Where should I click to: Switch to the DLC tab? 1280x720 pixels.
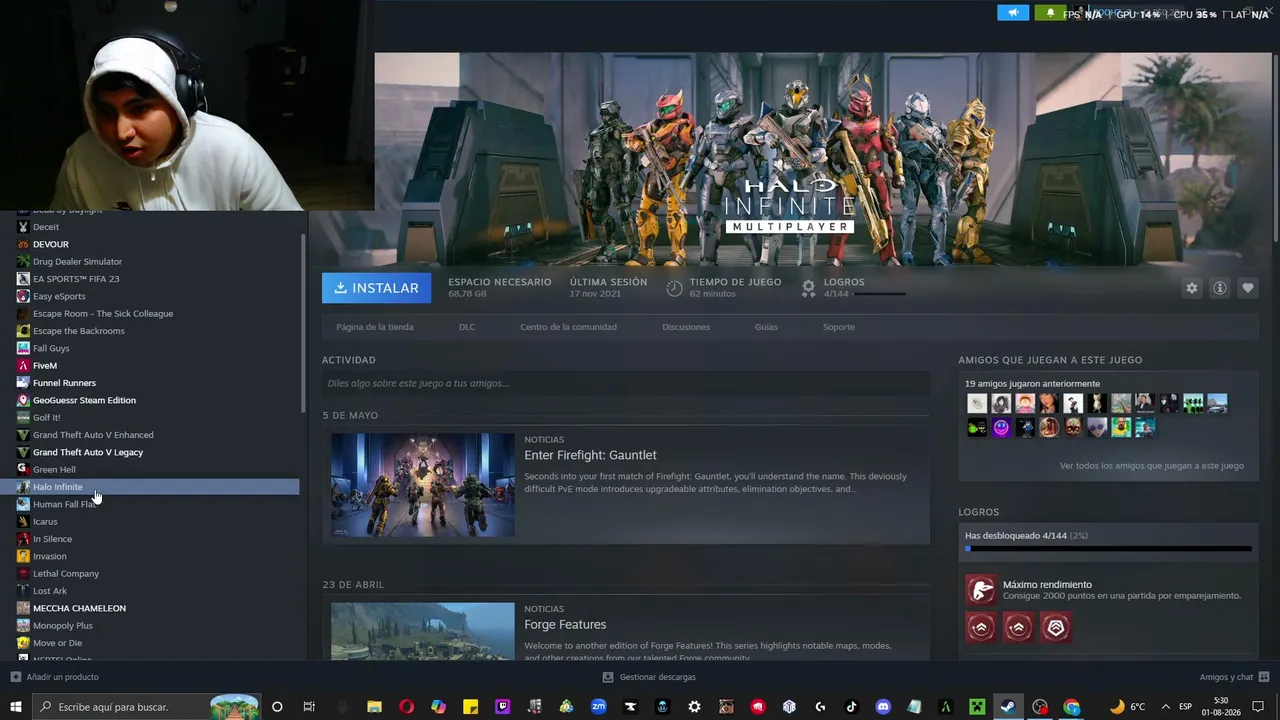[x=467, y=327]
